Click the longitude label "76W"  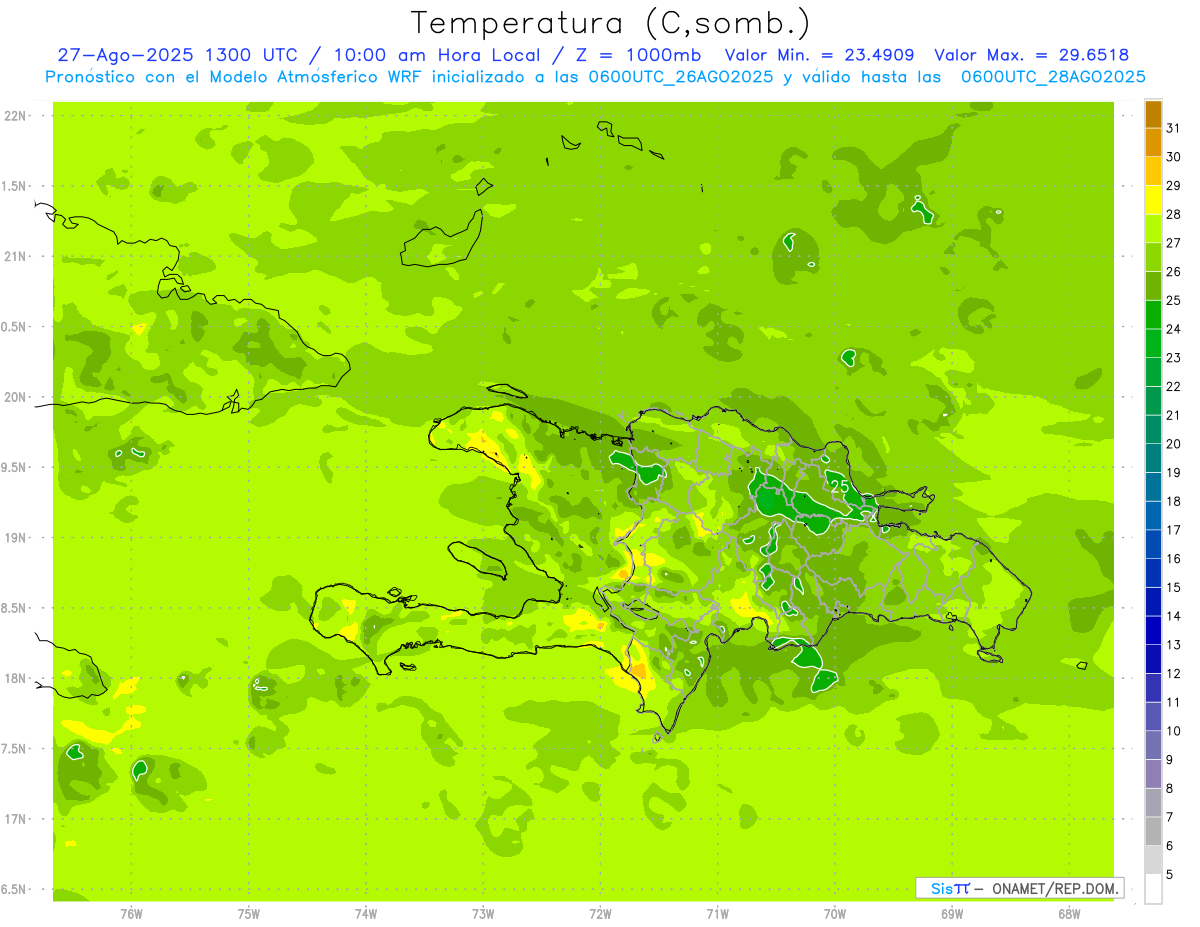click(131, 914)
